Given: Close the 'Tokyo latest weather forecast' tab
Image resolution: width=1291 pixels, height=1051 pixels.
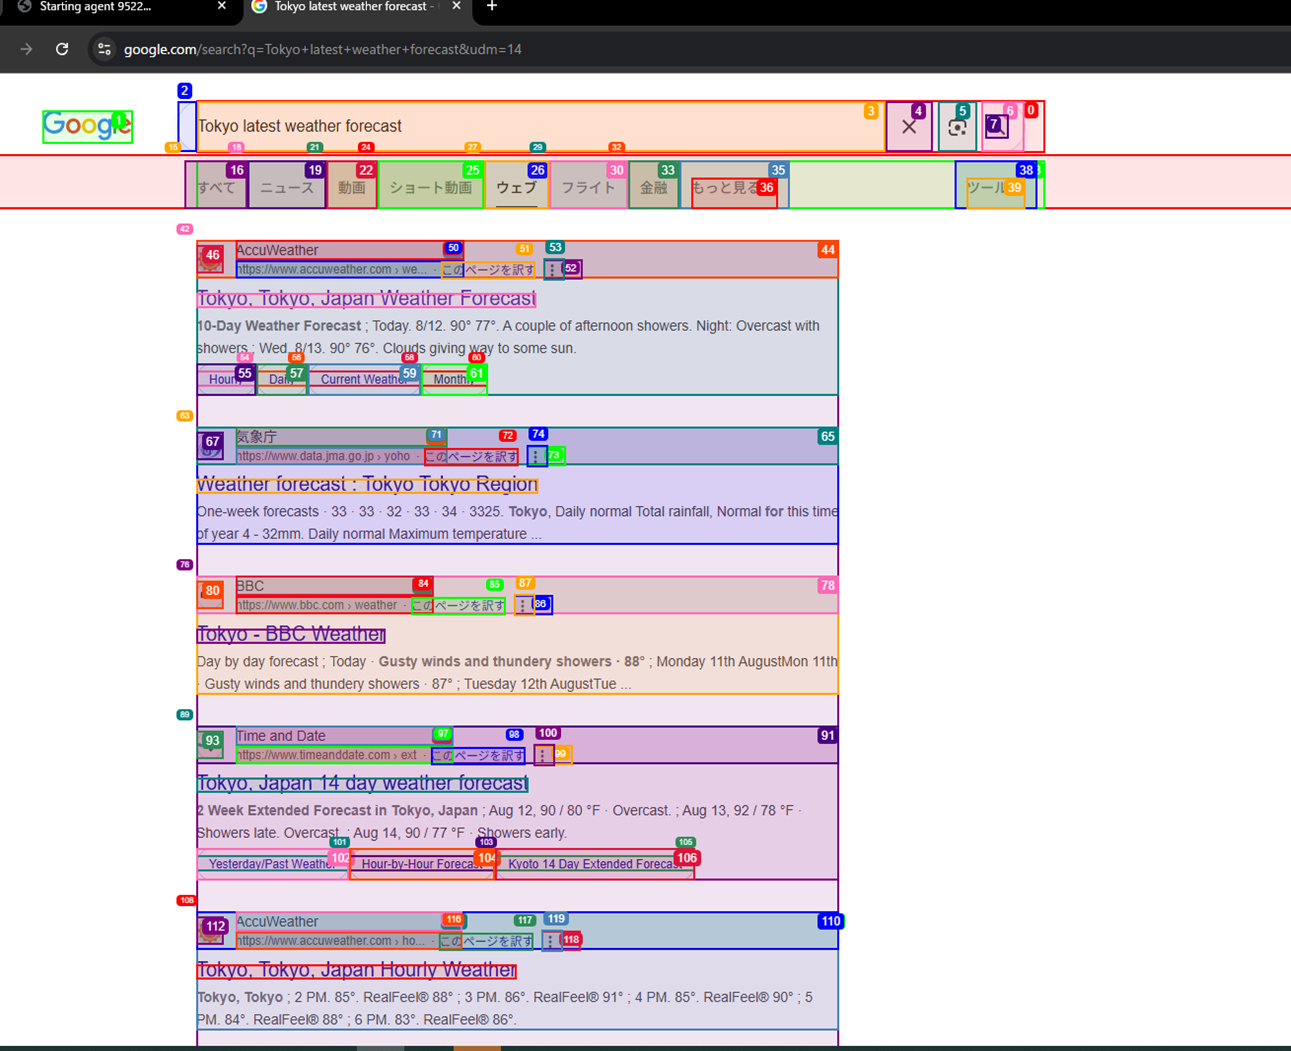Looking at the screenshot, I should pyautogui.click(x=456, y=7).
